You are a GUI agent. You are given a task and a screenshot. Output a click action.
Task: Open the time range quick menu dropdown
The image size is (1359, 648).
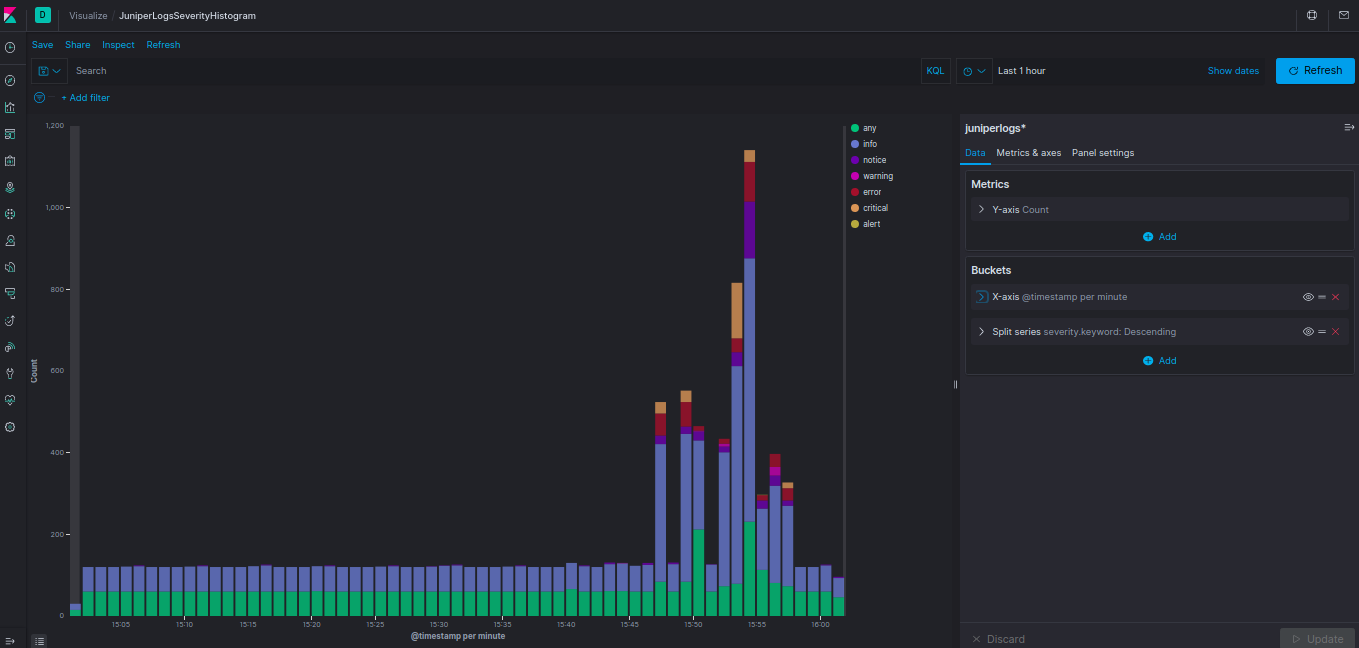tap(974, 71)
